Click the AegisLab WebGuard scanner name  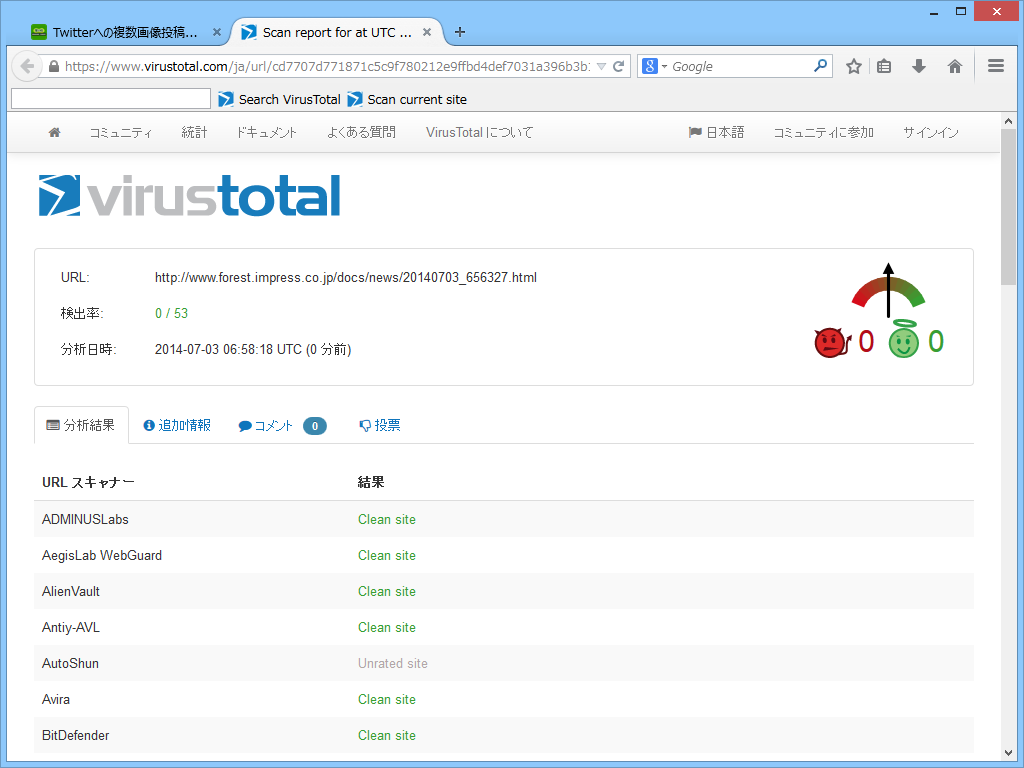coord(102,555)
